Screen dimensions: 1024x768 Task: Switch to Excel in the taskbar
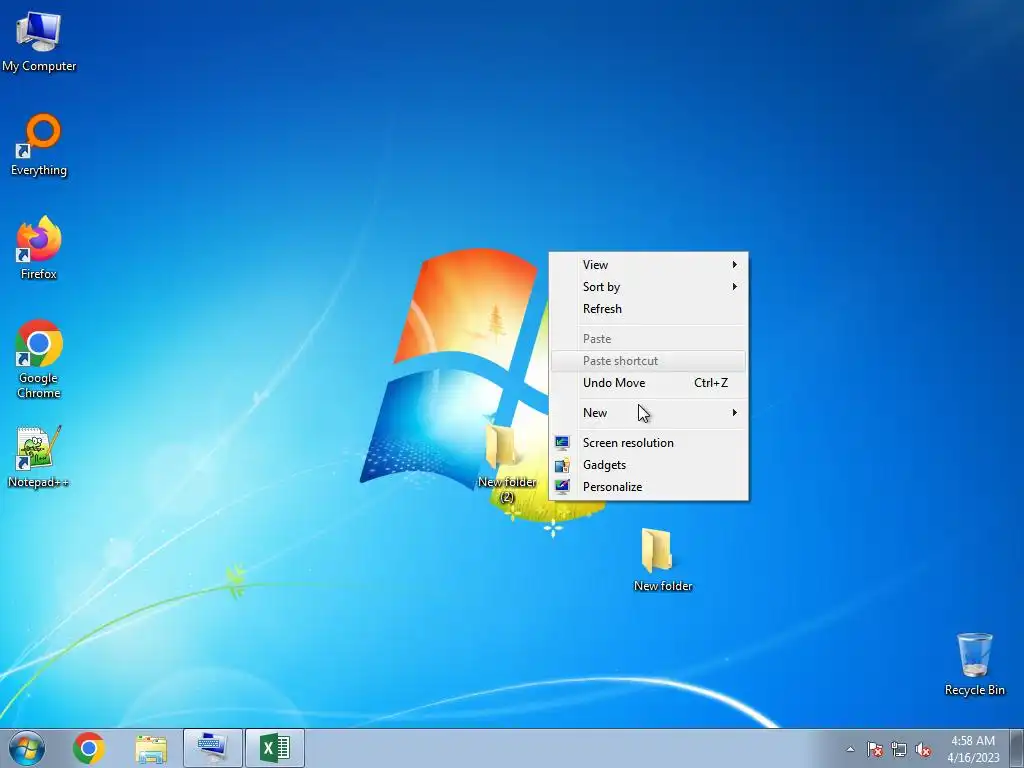pos(275,748)
